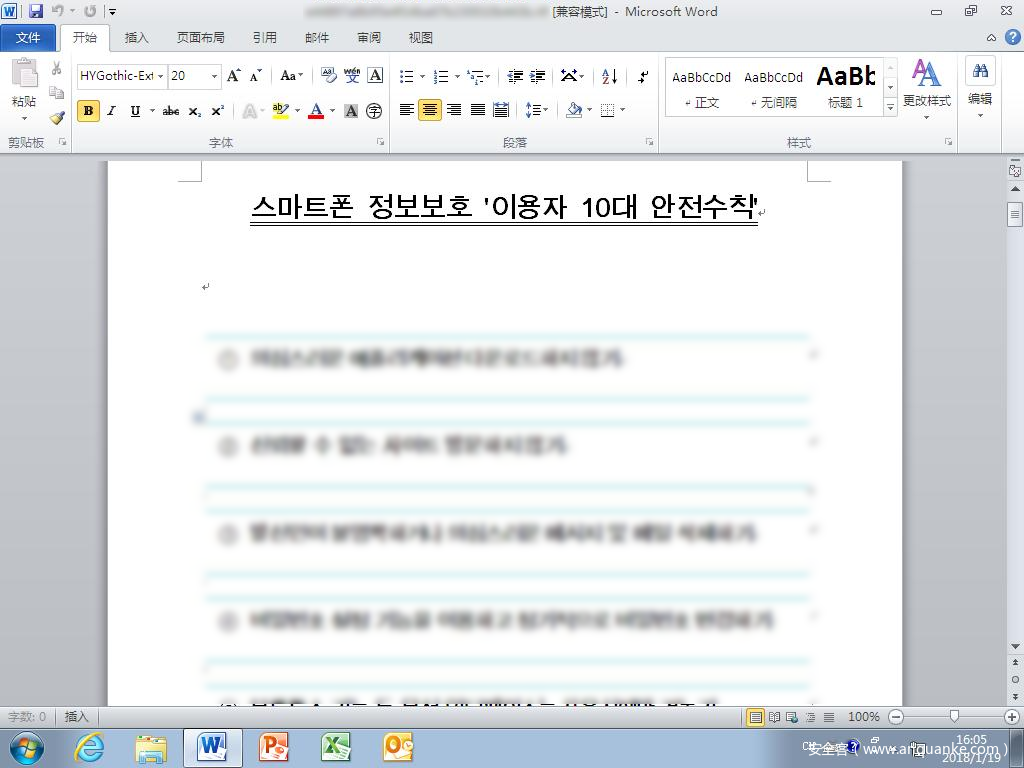This screenshot has height=768, width=1024.
Task: Switch to the 页面布局 tab
Action: [x=200, y=38]
